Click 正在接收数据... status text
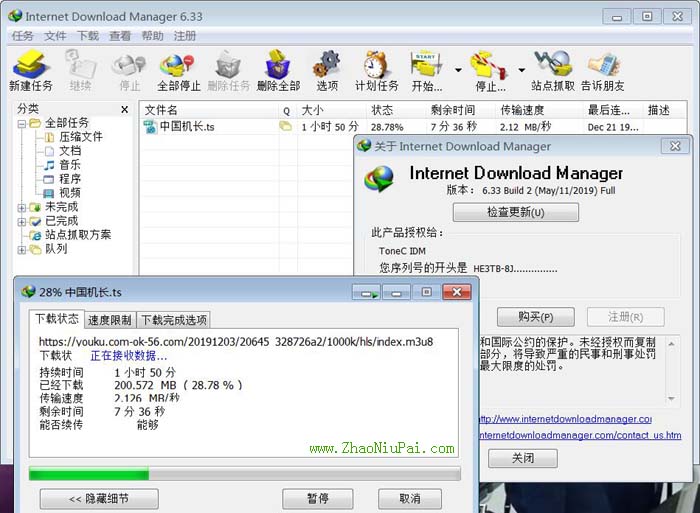The height and width of the screenshot is (513, 700). (129, 356)
